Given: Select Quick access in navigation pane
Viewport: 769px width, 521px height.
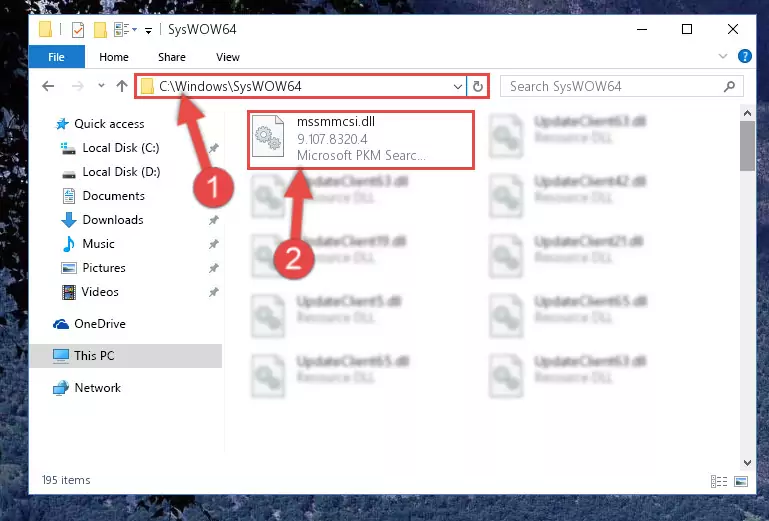Looking at the screenshot, I should 109,124.
